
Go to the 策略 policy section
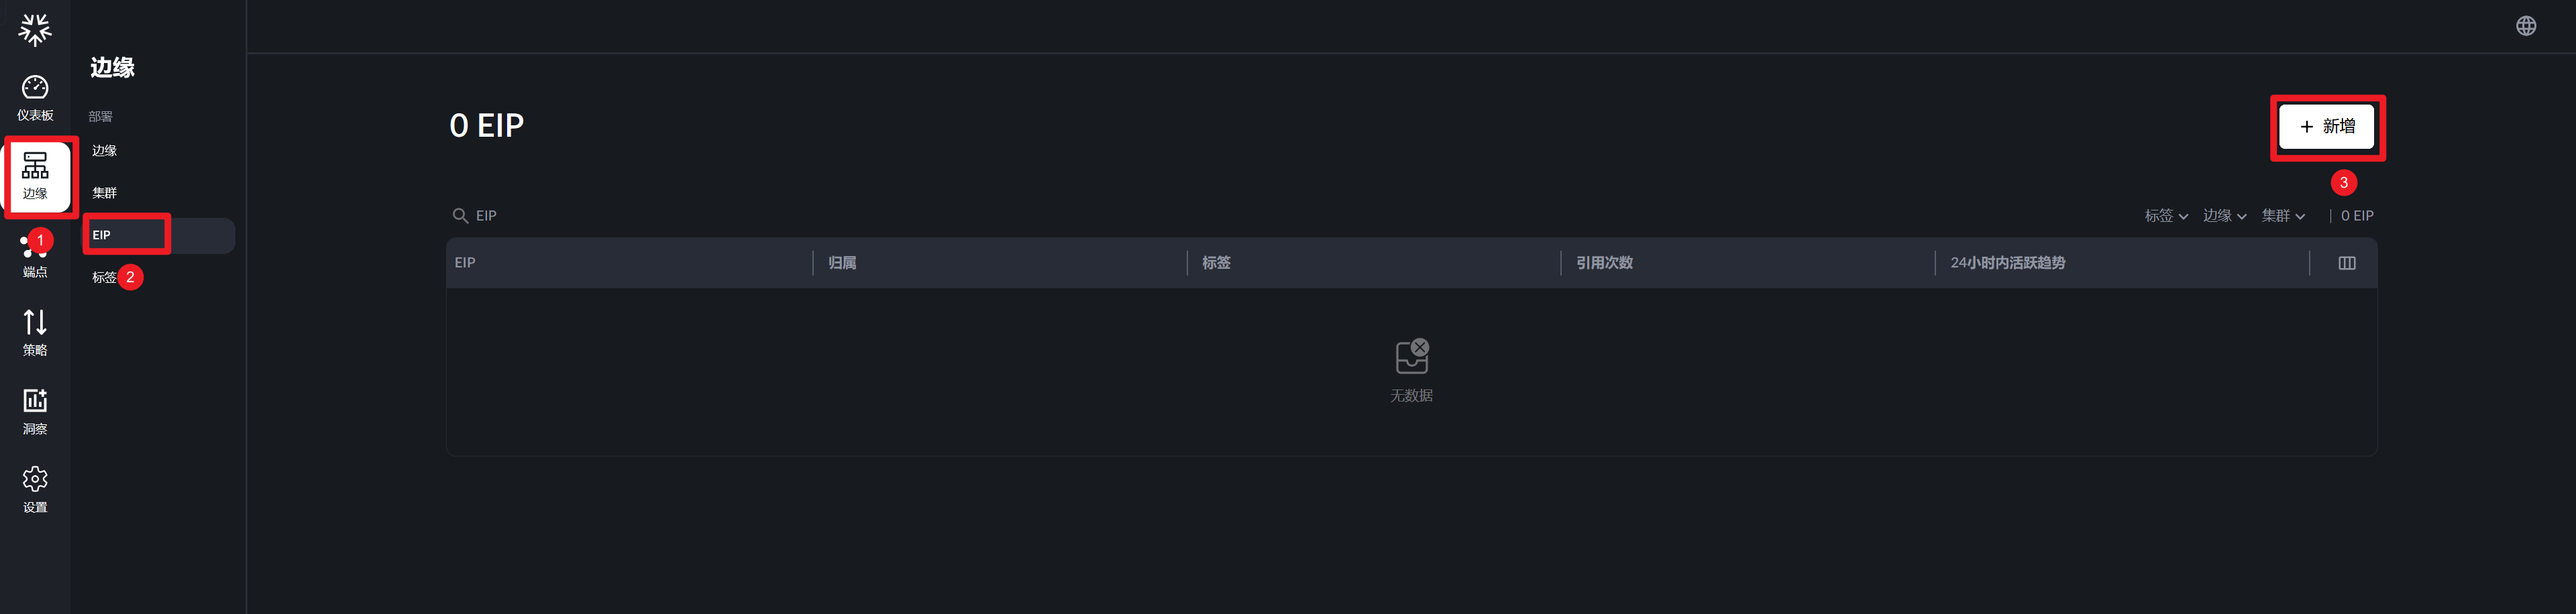(35, 333)
